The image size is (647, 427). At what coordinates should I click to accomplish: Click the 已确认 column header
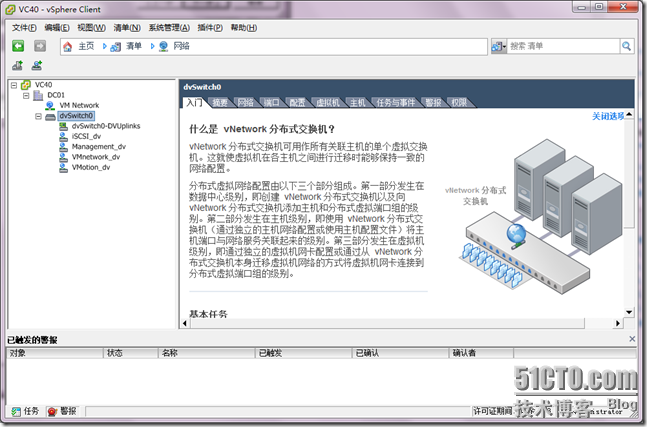(x=400, y=353)
